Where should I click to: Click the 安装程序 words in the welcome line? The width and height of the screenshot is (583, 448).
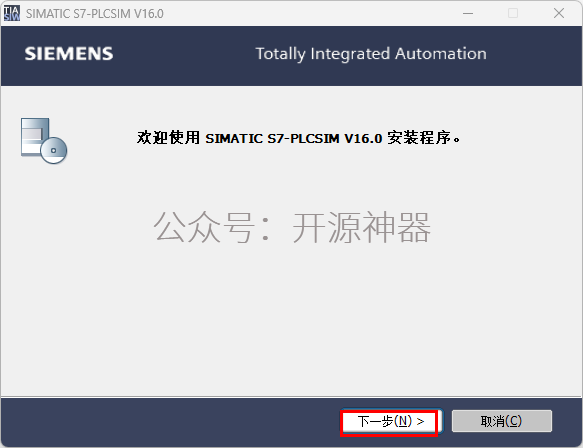(x=419, y=138)
